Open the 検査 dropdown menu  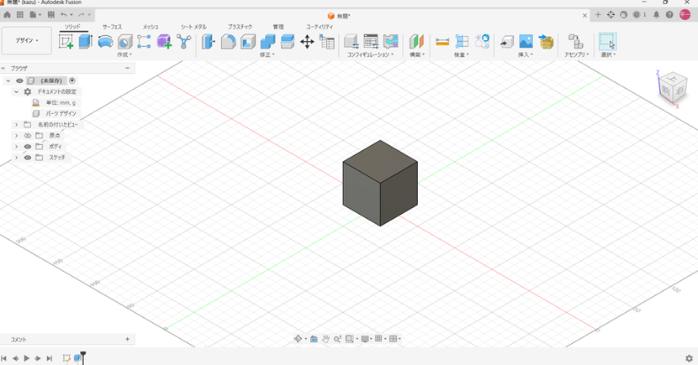(x=462, y=54)
